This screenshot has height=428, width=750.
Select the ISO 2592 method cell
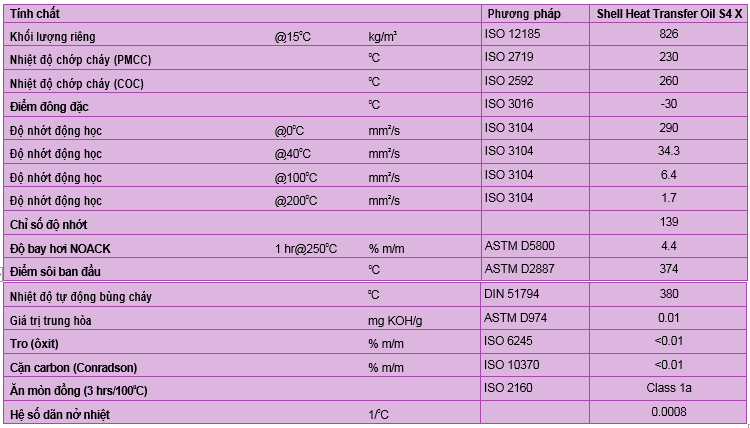[x=510, y=81]
